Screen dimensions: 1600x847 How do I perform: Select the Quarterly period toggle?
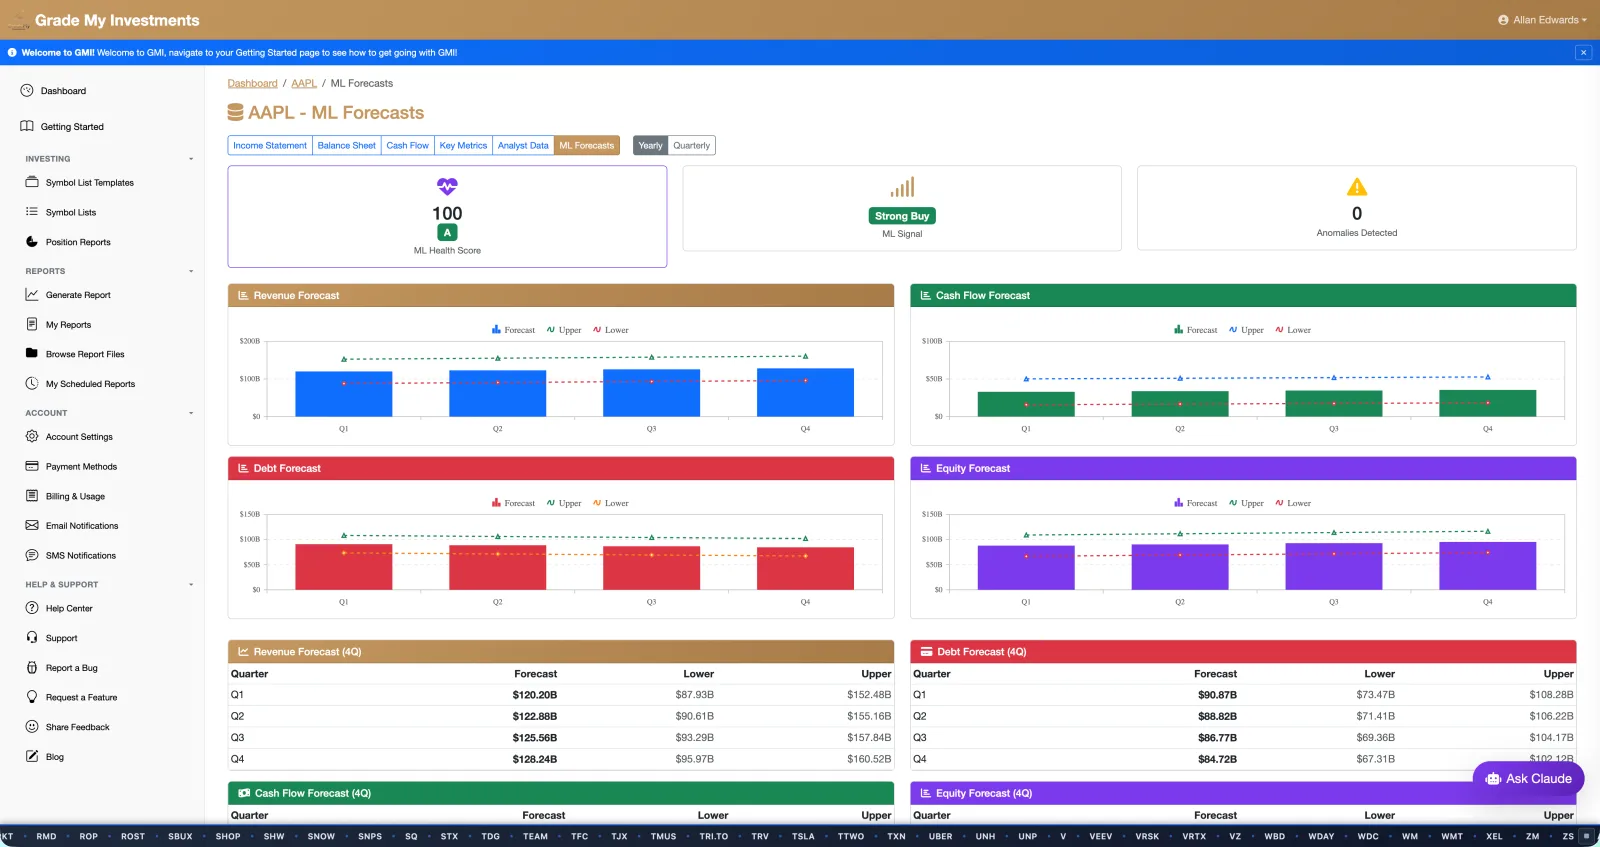click(692, 145)
